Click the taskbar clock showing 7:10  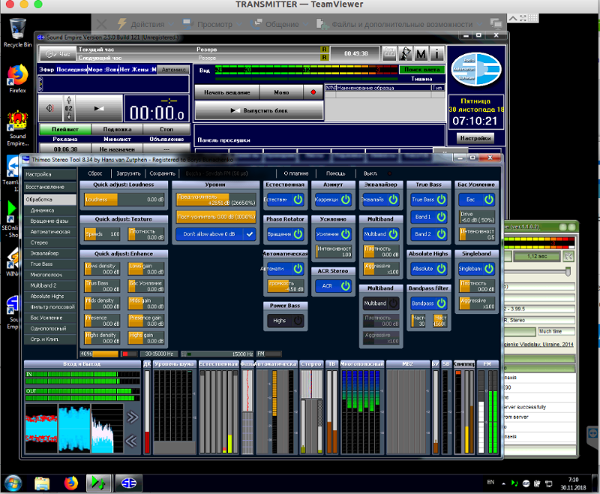tap(573, 484)
